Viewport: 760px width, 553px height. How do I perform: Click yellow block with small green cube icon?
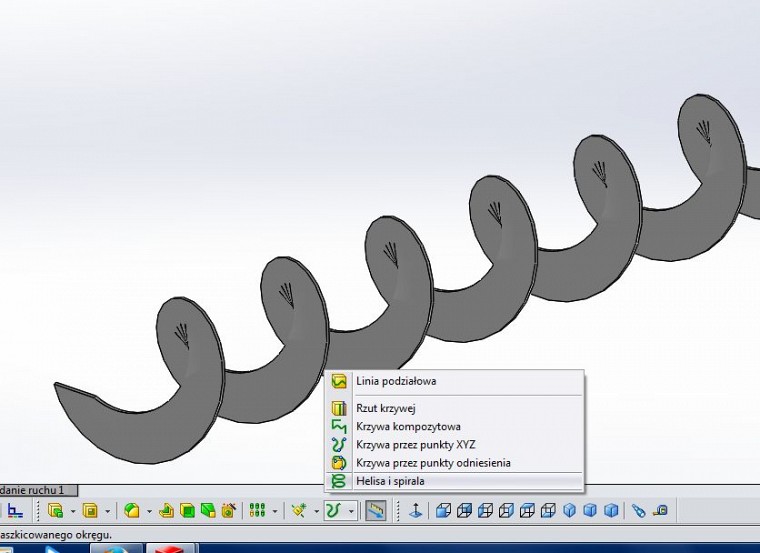tap(56, 510)
